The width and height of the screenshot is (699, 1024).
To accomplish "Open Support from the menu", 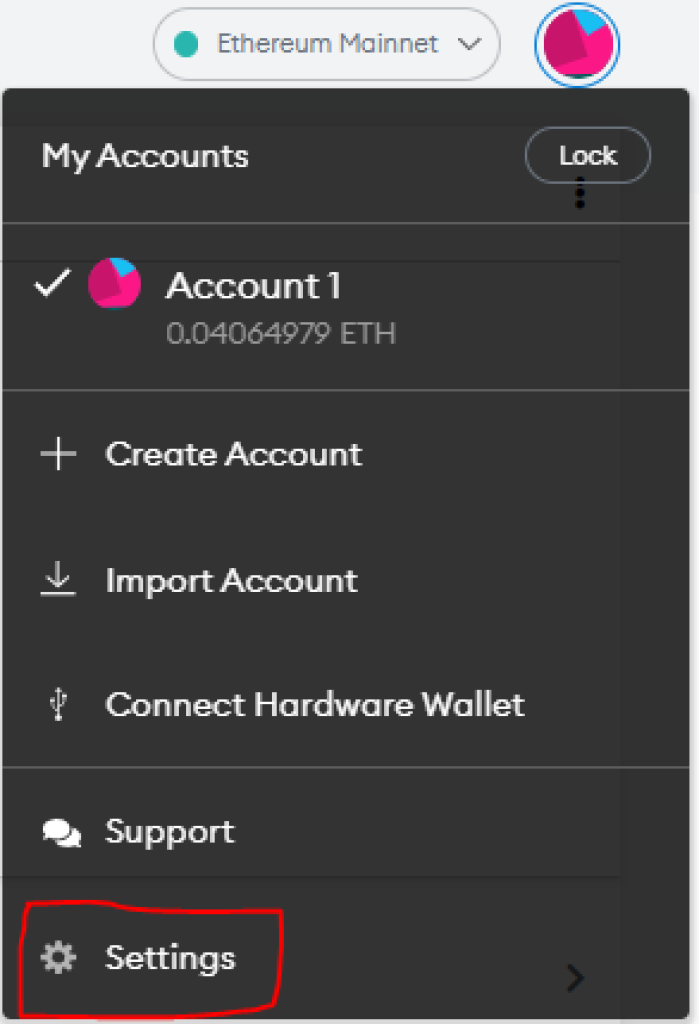I will click(346, 832).
